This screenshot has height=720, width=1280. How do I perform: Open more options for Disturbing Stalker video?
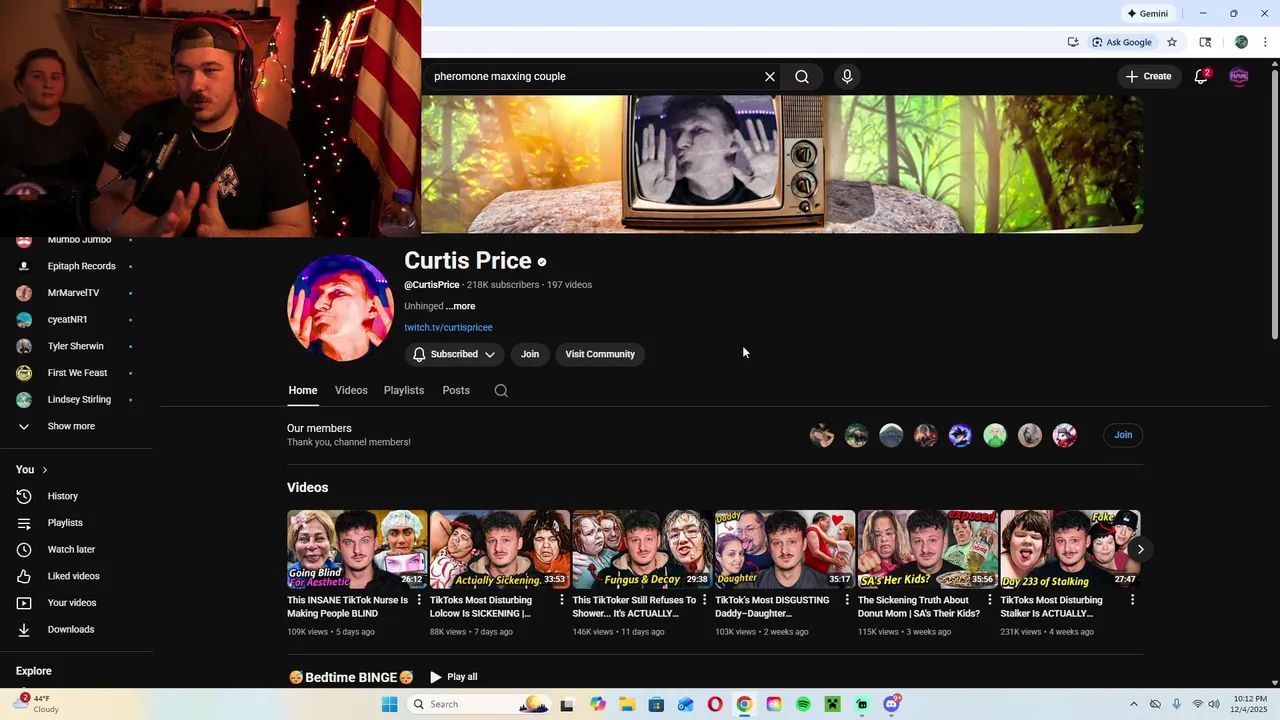click(x=1132, y=600)
